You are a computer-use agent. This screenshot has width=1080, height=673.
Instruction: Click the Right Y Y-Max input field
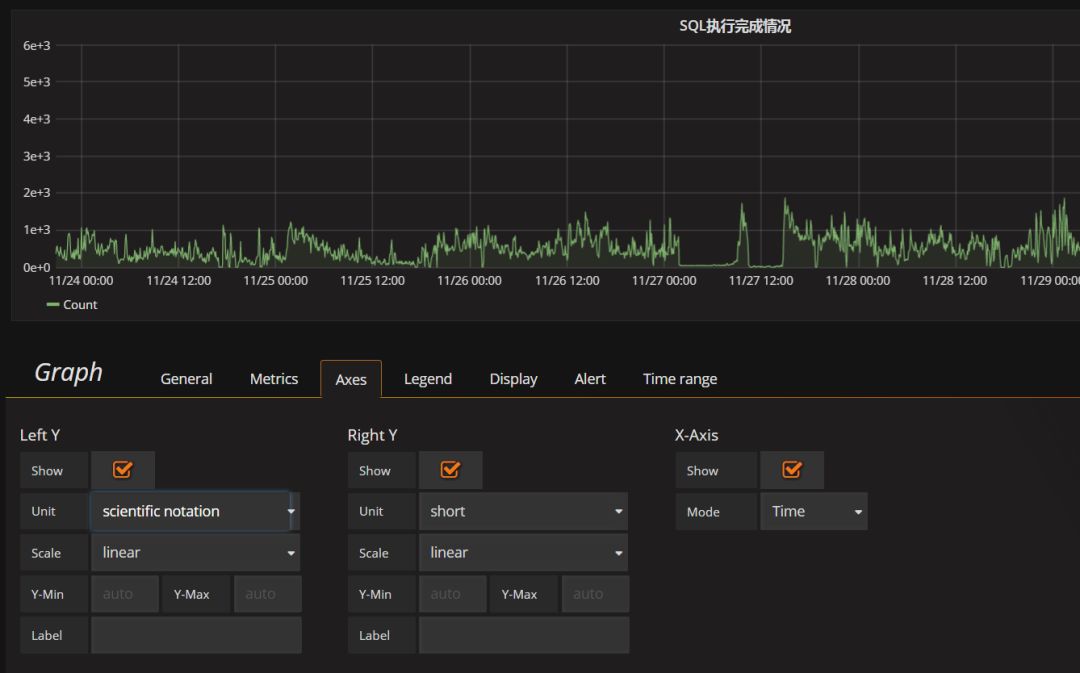(x=595, y=594)
